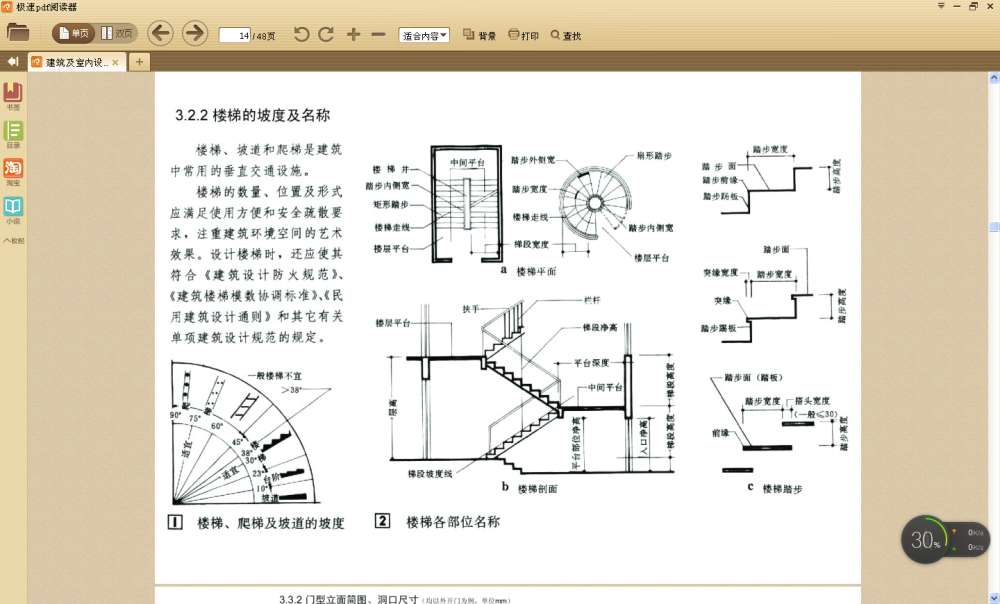1000x604 pixels.
Task: Open the 小说 novel sidebar icon
Action: pos(13,210)
